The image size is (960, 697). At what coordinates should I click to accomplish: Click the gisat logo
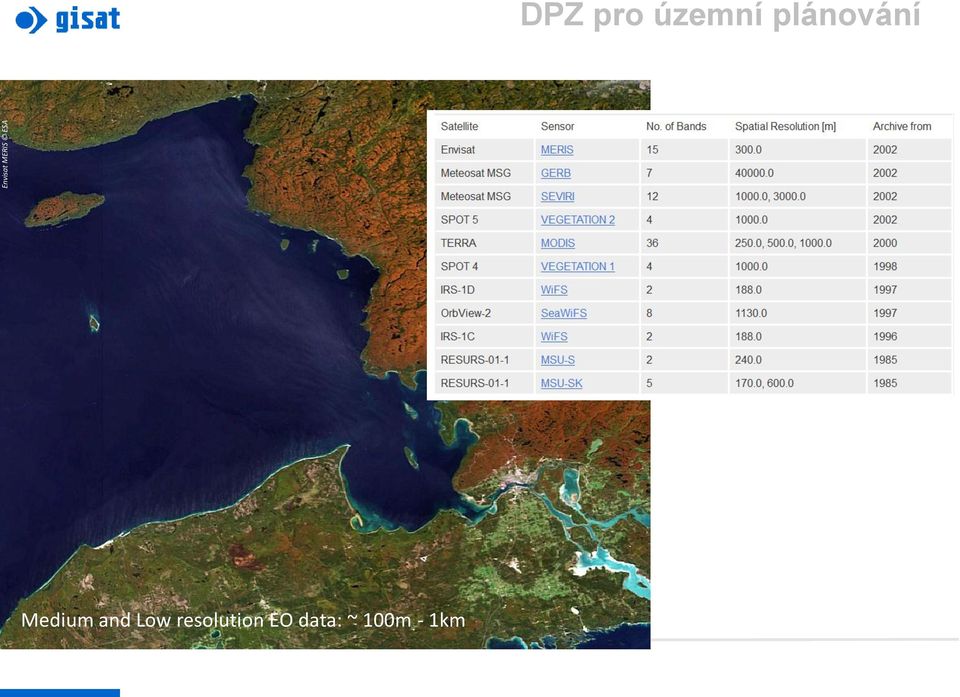click(x=68, y=19)
